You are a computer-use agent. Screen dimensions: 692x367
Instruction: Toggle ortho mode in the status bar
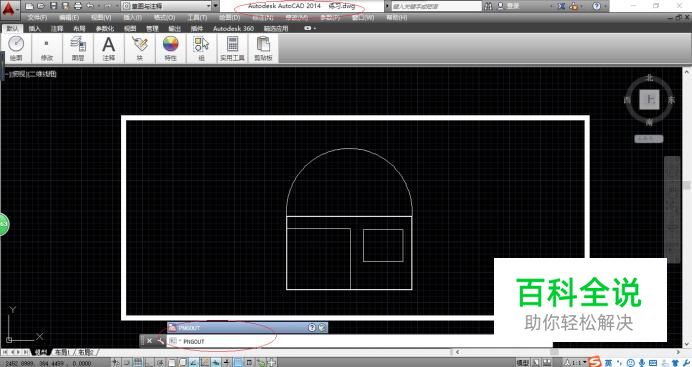coord(149,363)
